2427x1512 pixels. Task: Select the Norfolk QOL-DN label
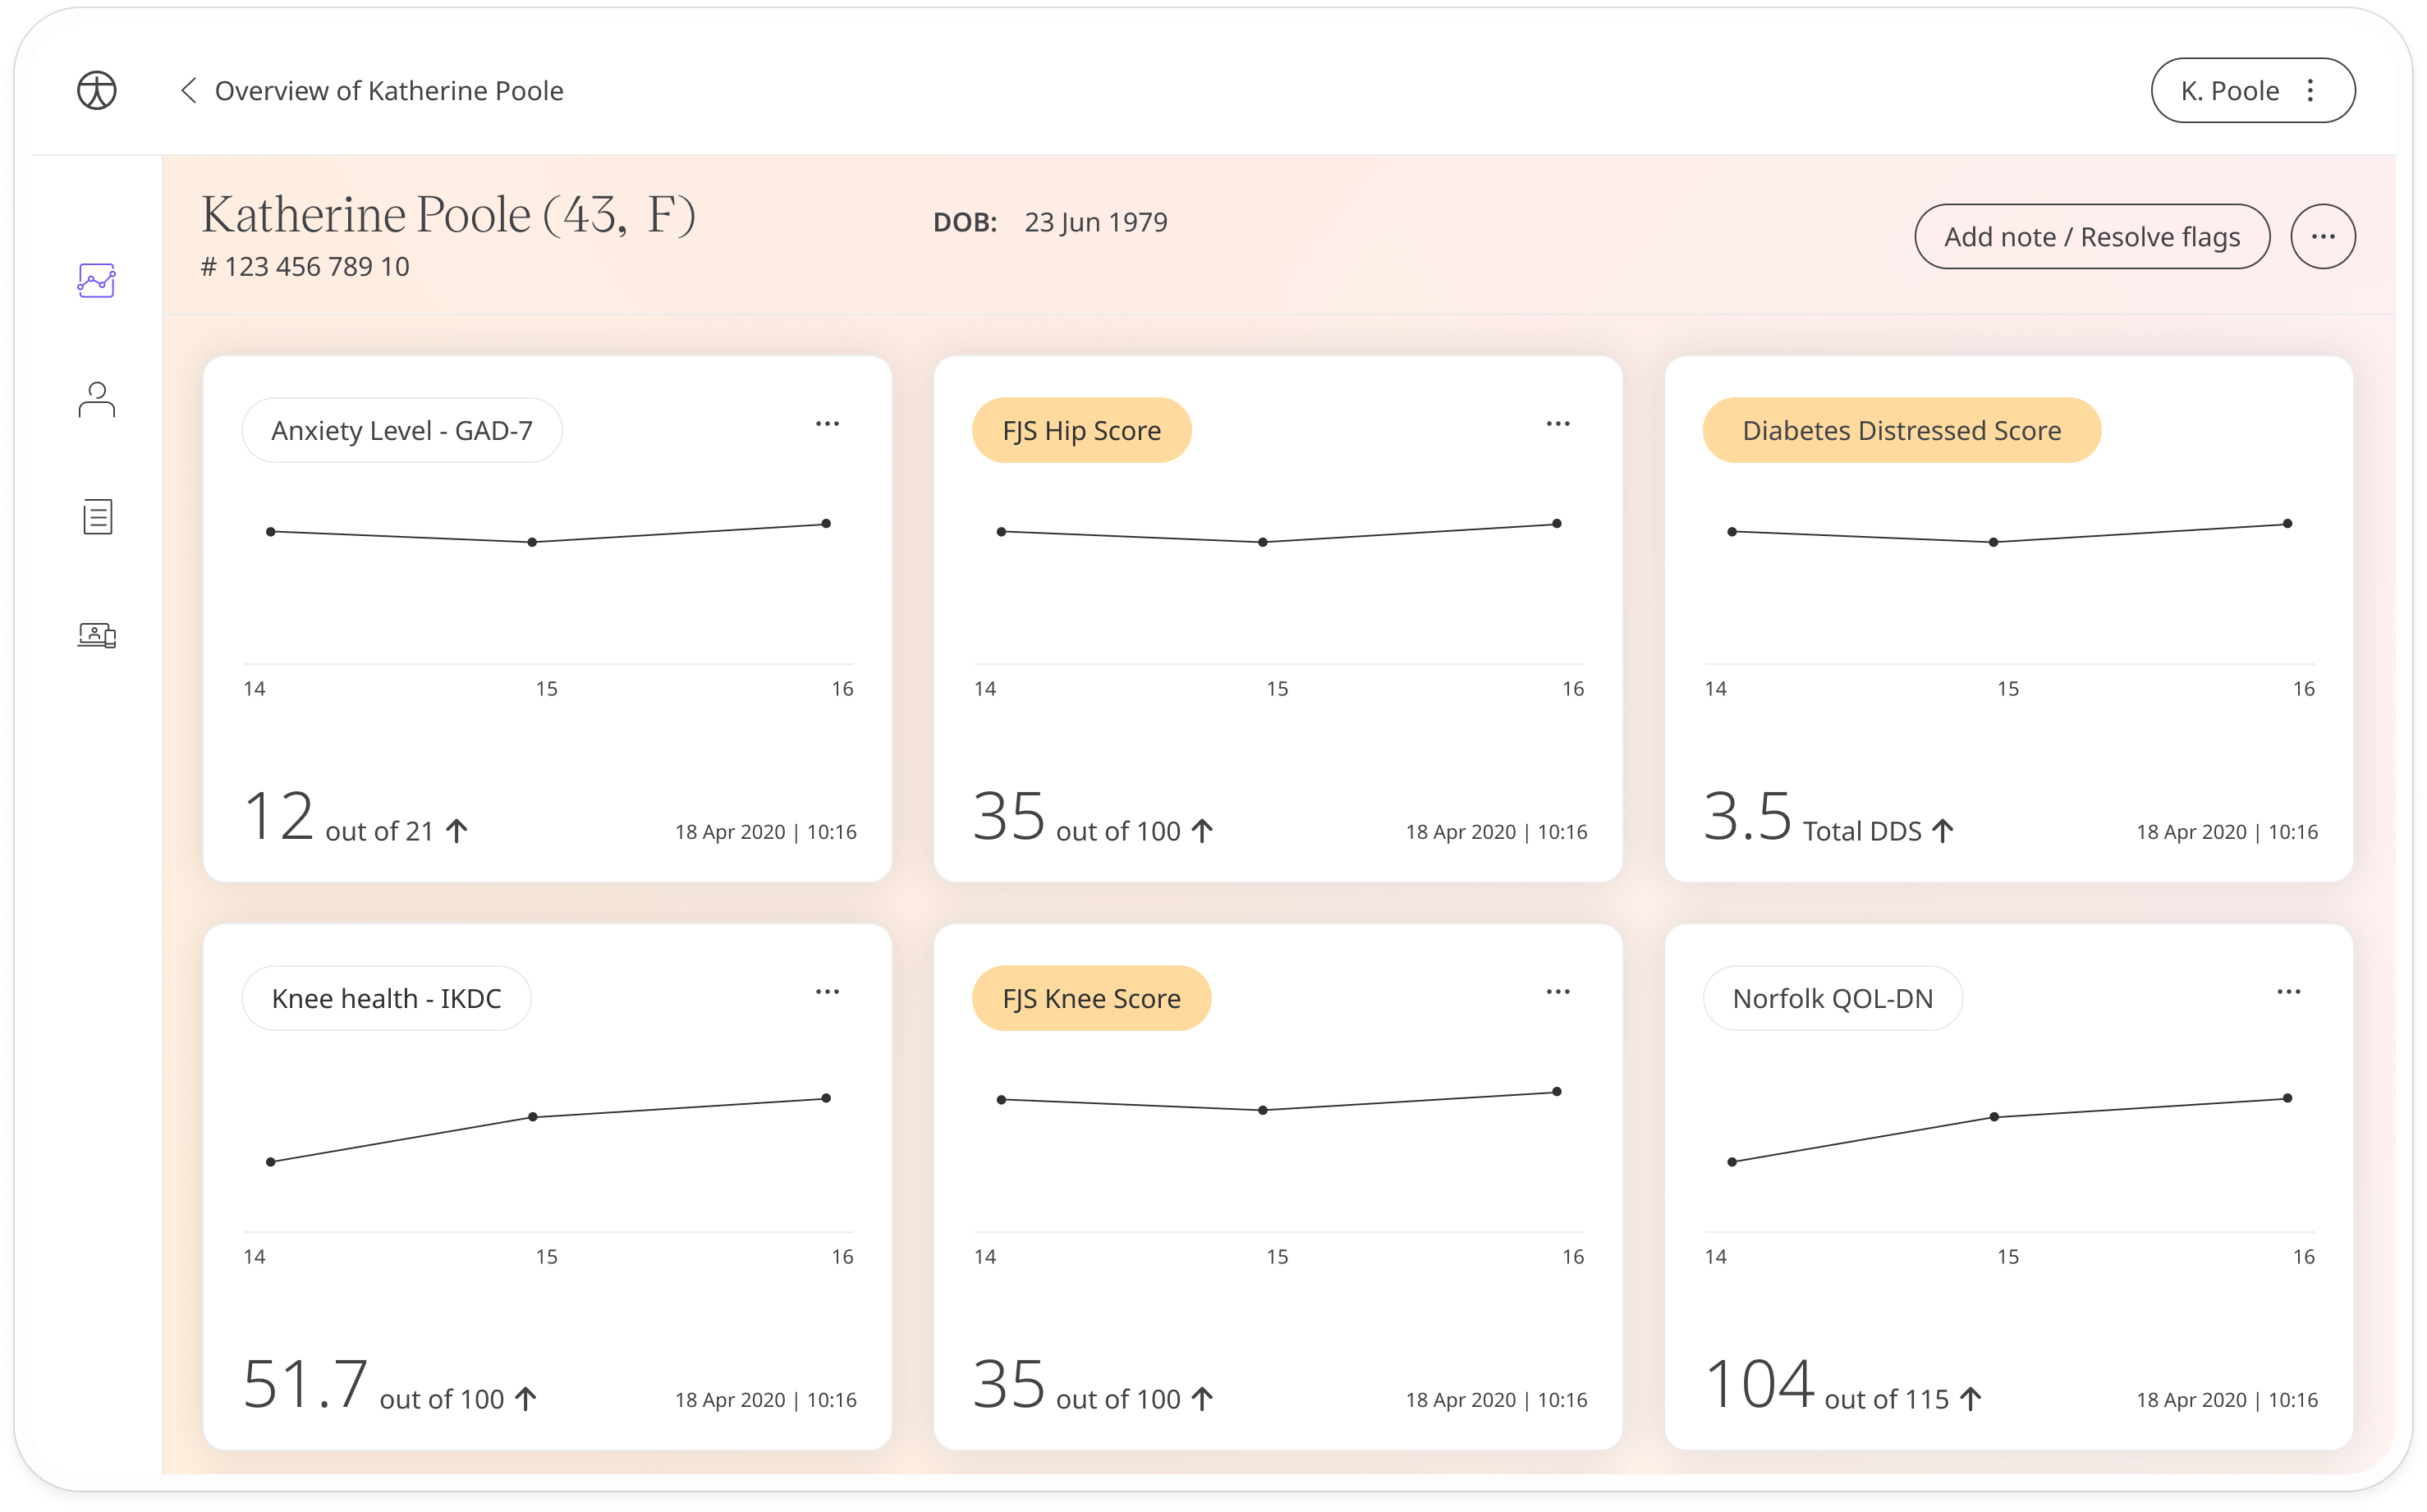pyautogui.click(x=1832, y=998)
